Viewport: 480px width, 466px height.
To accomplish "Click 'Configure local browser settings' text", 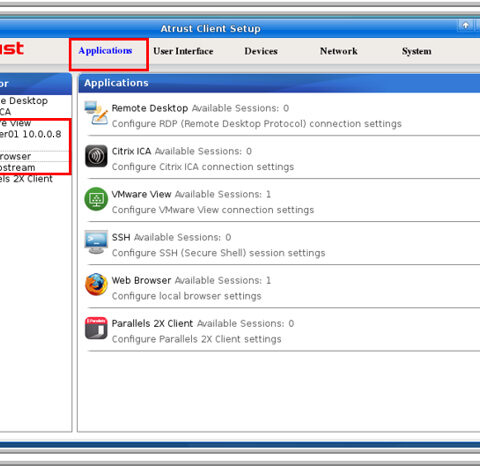I will click(187, 296).
